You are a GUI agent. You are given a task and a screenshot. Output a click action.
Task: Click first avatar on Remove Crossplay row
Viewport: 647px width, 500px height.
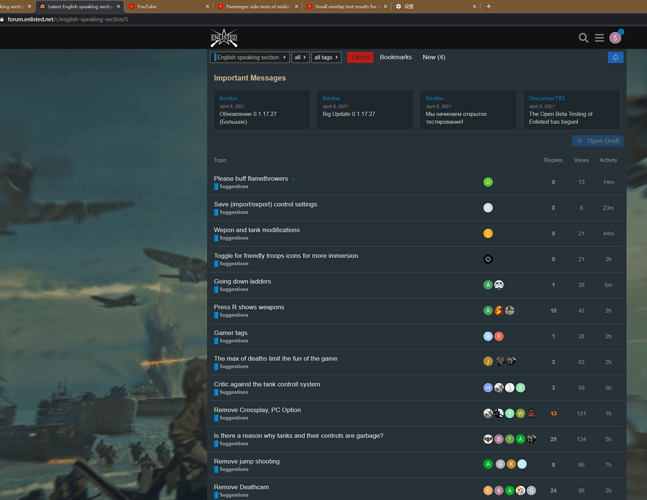tap(488, 413)
